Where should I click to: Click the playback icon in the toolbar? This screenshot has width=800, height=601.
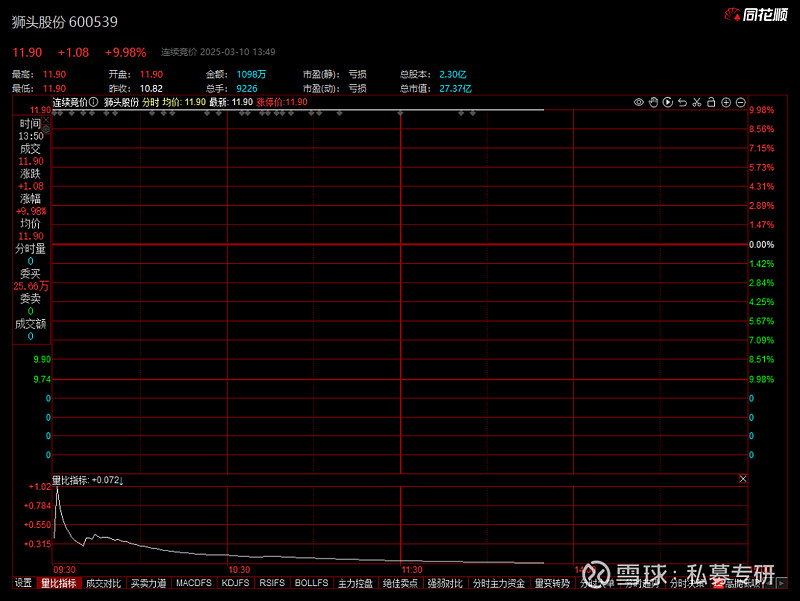click(668, 103)
